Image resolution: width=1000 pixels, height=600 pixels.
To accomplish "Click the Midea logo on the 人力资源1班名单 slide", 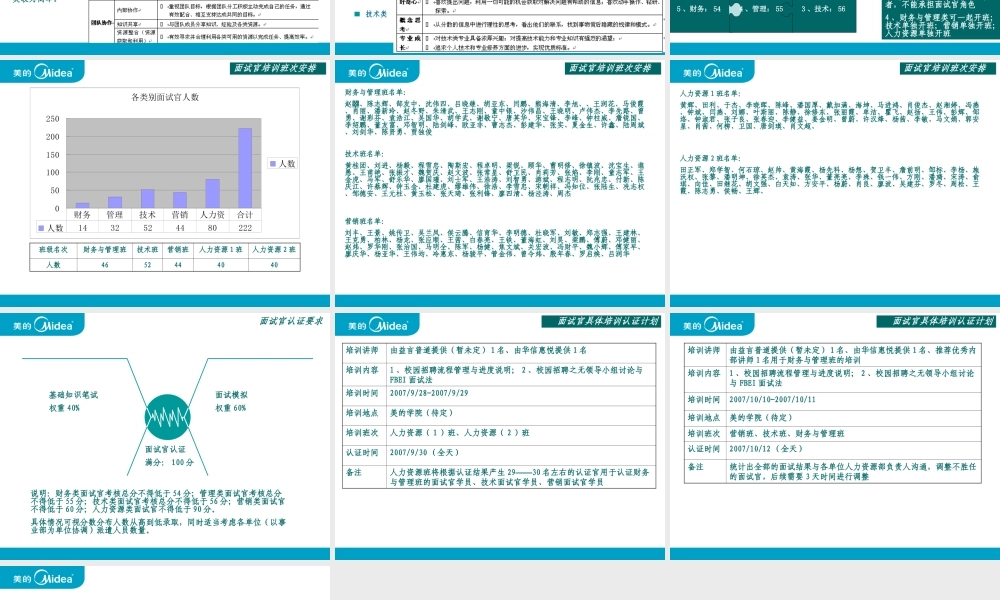I will (x=712, y=72).
